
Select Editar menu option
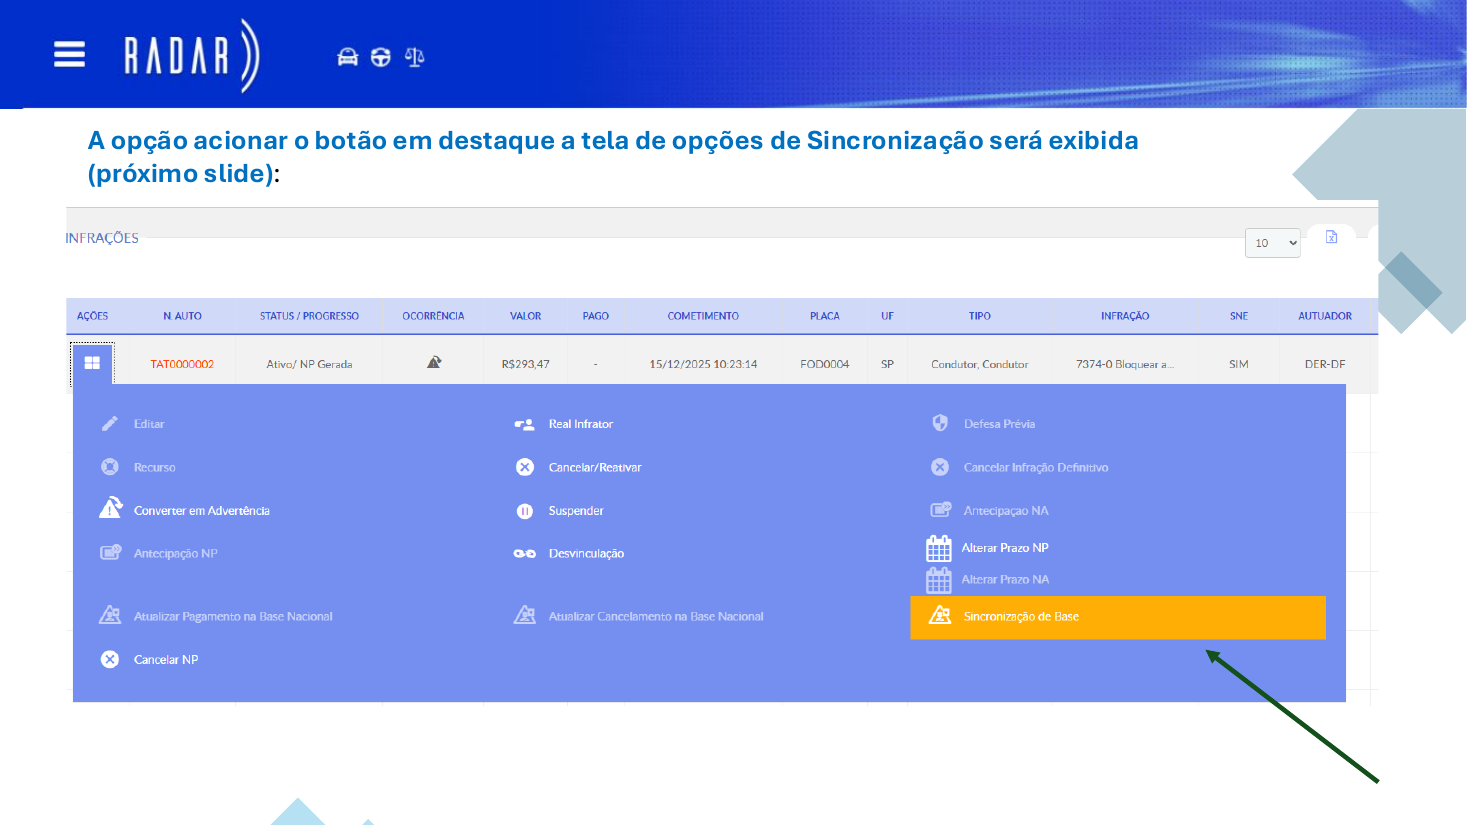149,424
